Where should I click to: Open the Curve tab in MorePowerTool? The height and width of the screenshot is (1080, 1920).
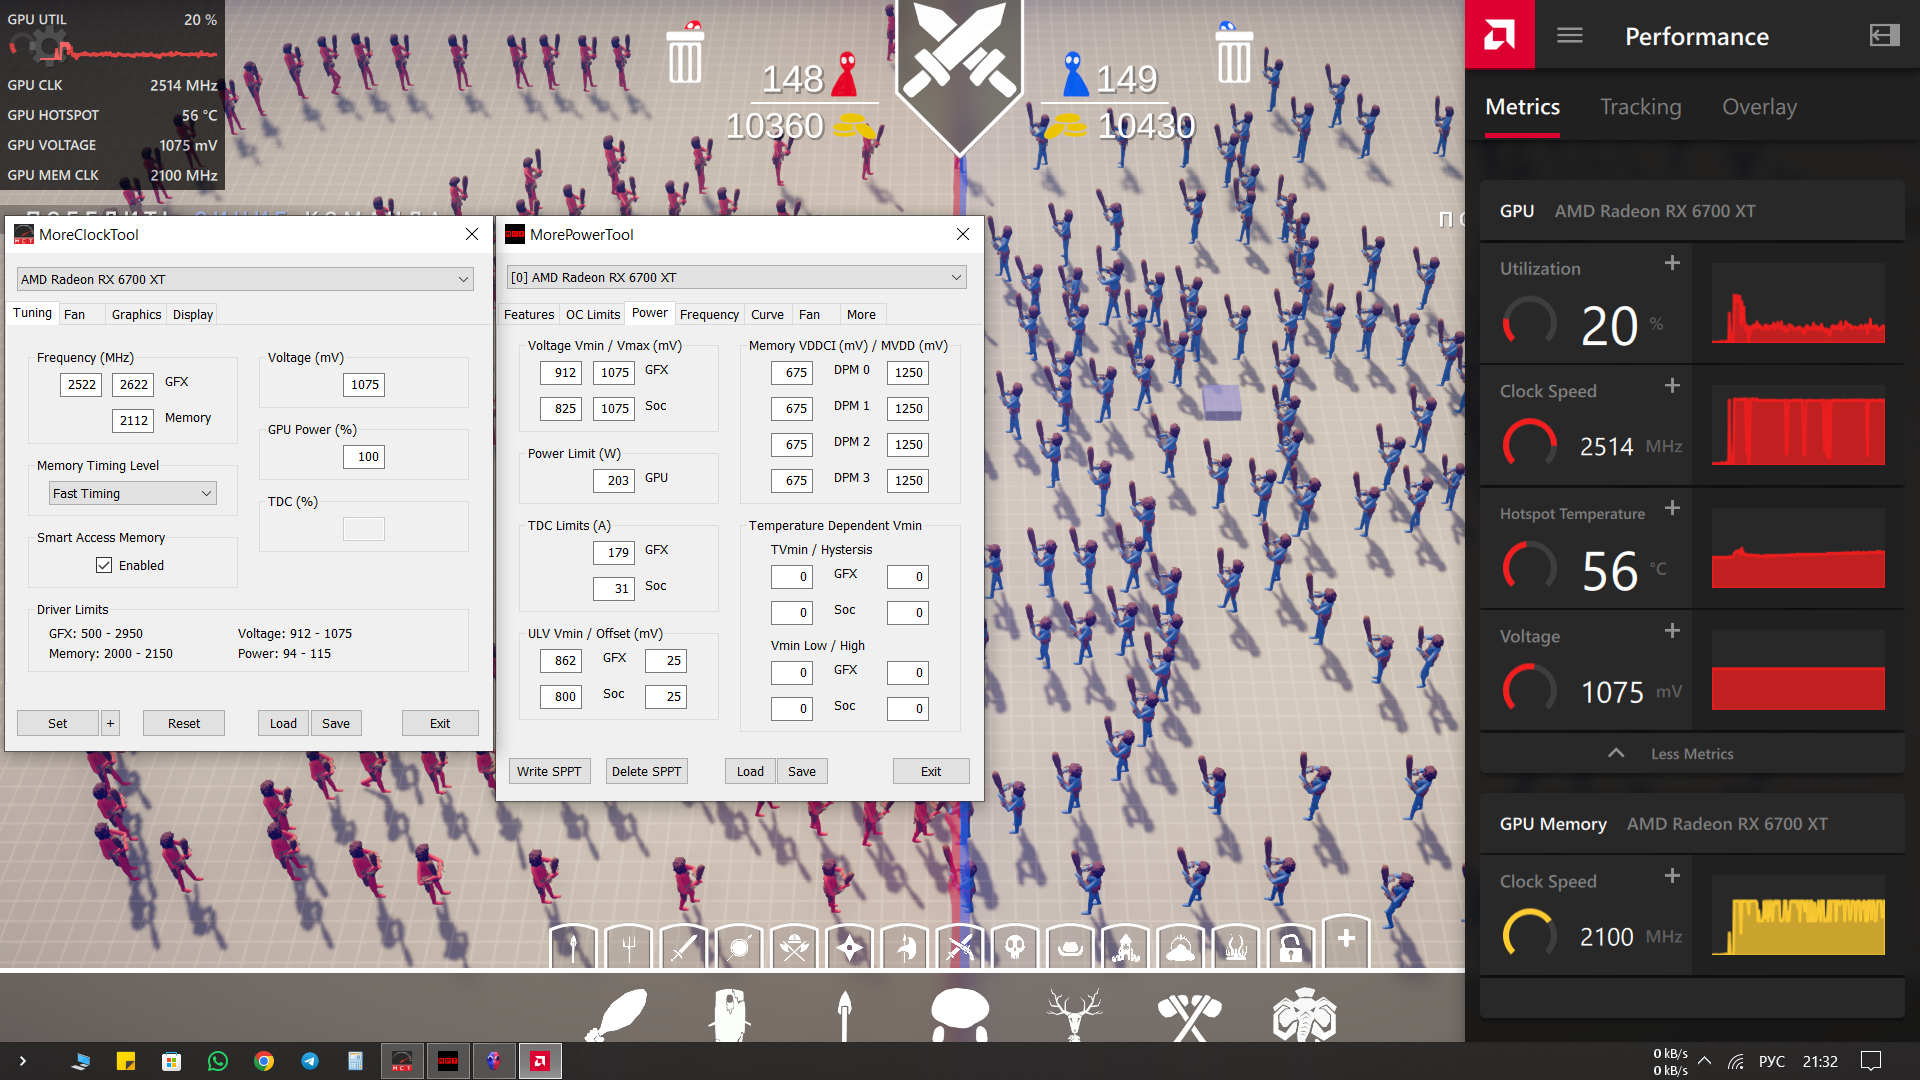(767, 314)
